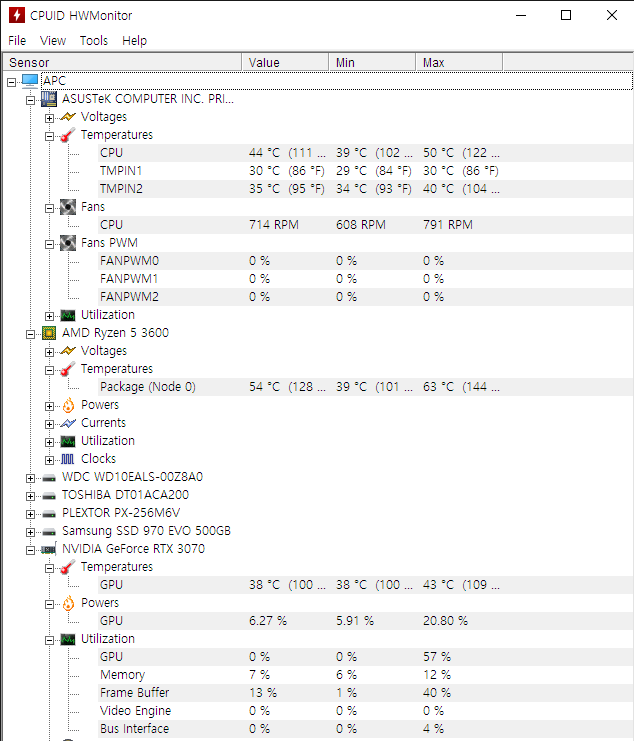Click the Min column header

[372, 62]
